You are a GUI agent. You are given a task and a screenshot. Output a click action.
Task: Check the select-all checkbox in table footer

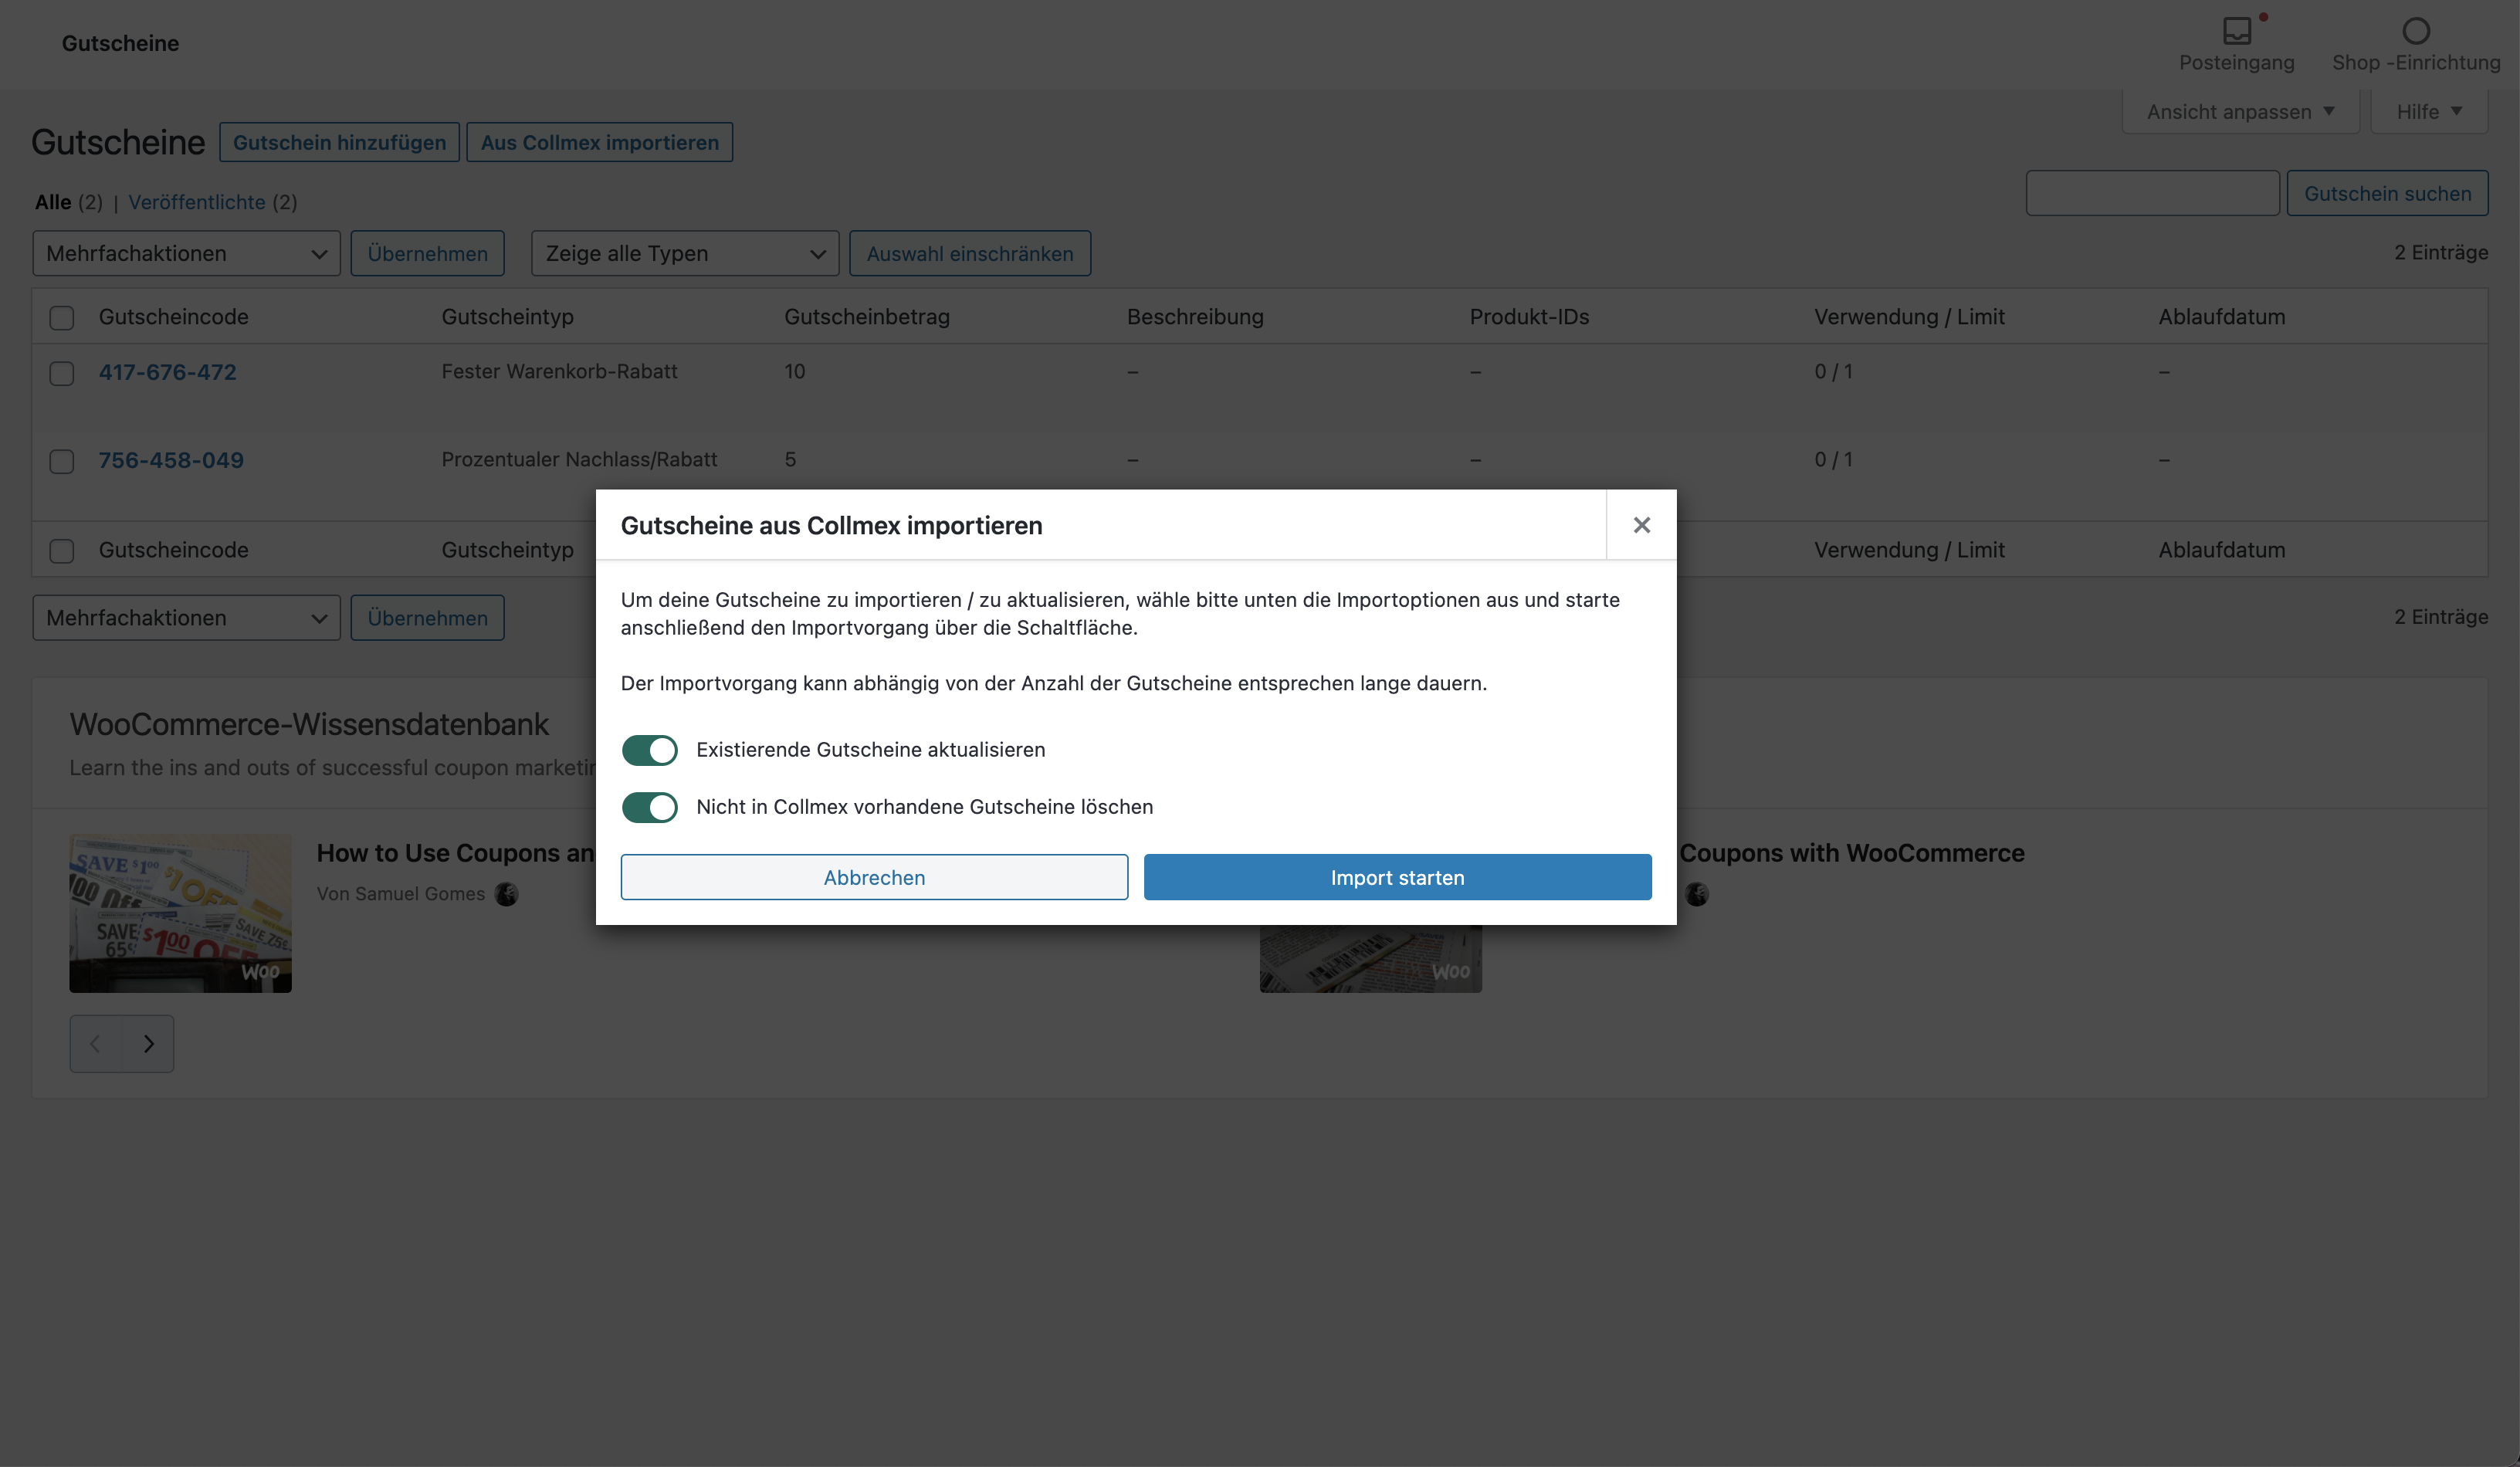(x=62, y=551)
